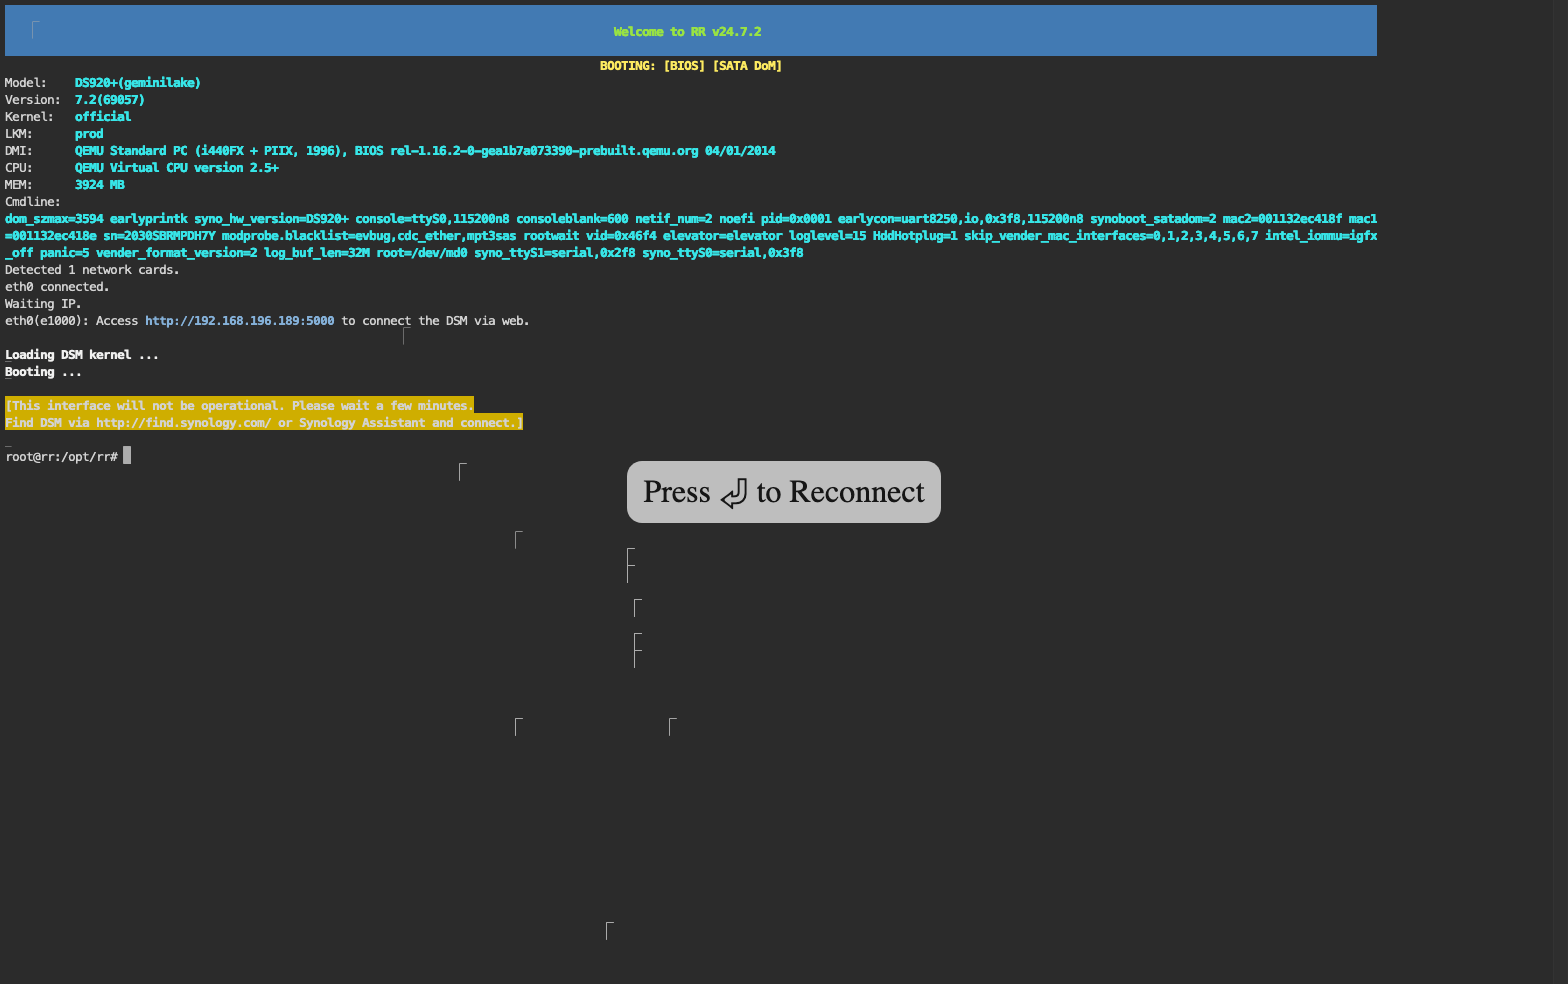Screen dimensions: 1568x984
Task: Click the Loading DSM kernel ... line
Action: pos(81,355)
